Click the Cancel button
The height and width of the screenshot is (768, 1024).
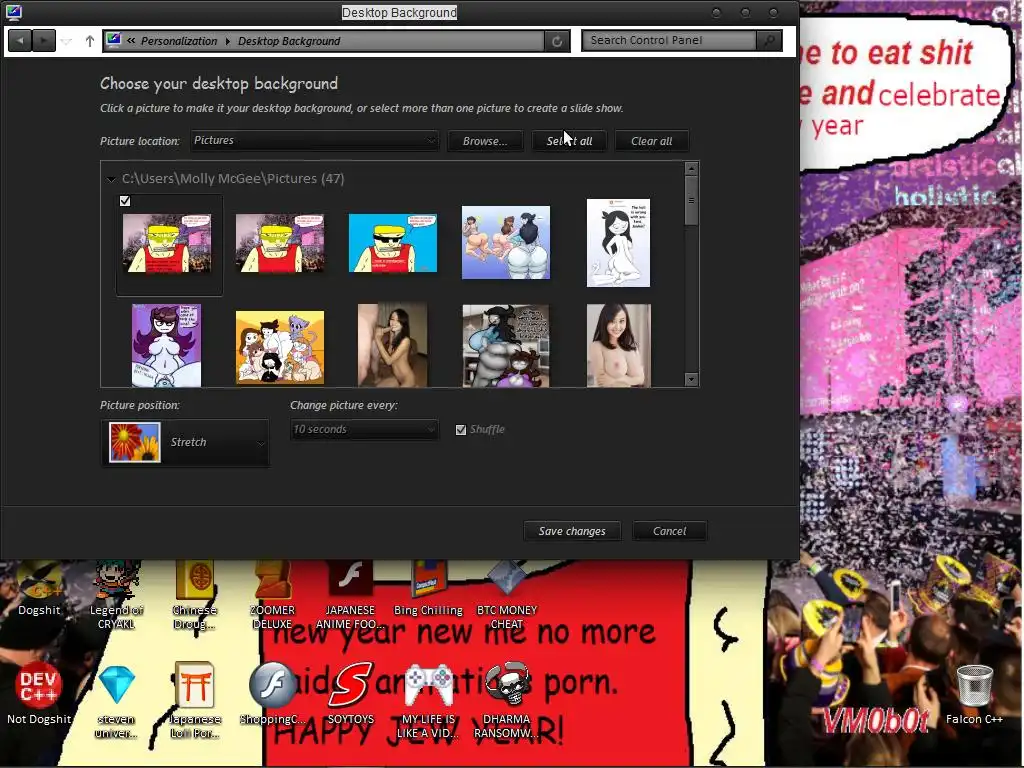(669, 531)
